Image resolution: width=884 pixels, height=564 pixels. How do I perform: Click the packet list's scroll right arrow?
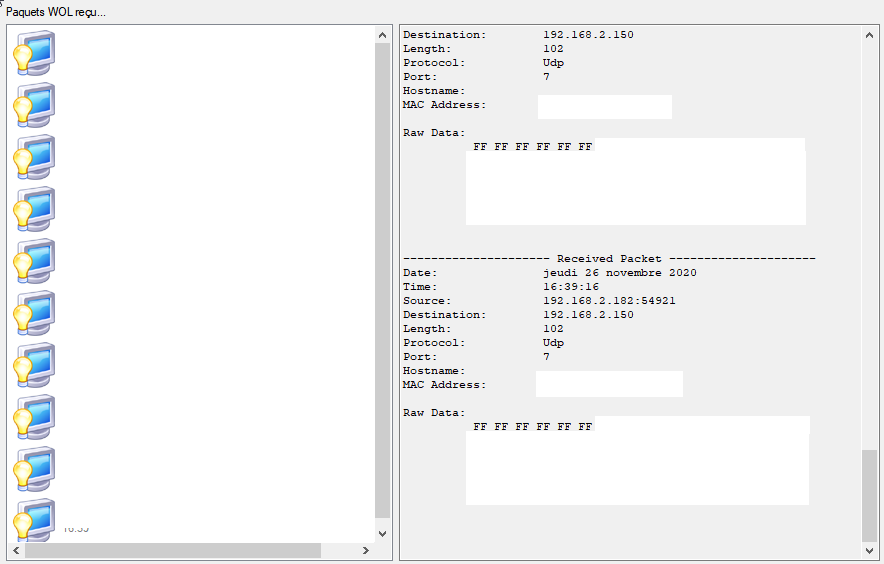tap(366, 550)
